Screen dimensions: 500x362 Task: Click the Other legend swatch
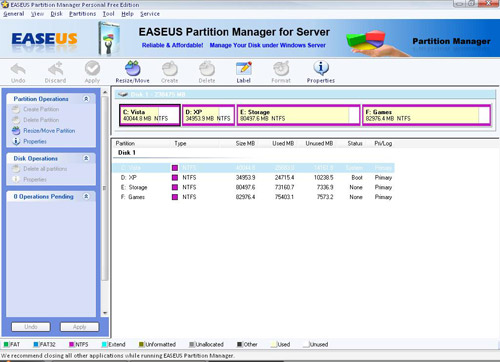[240, 344]
